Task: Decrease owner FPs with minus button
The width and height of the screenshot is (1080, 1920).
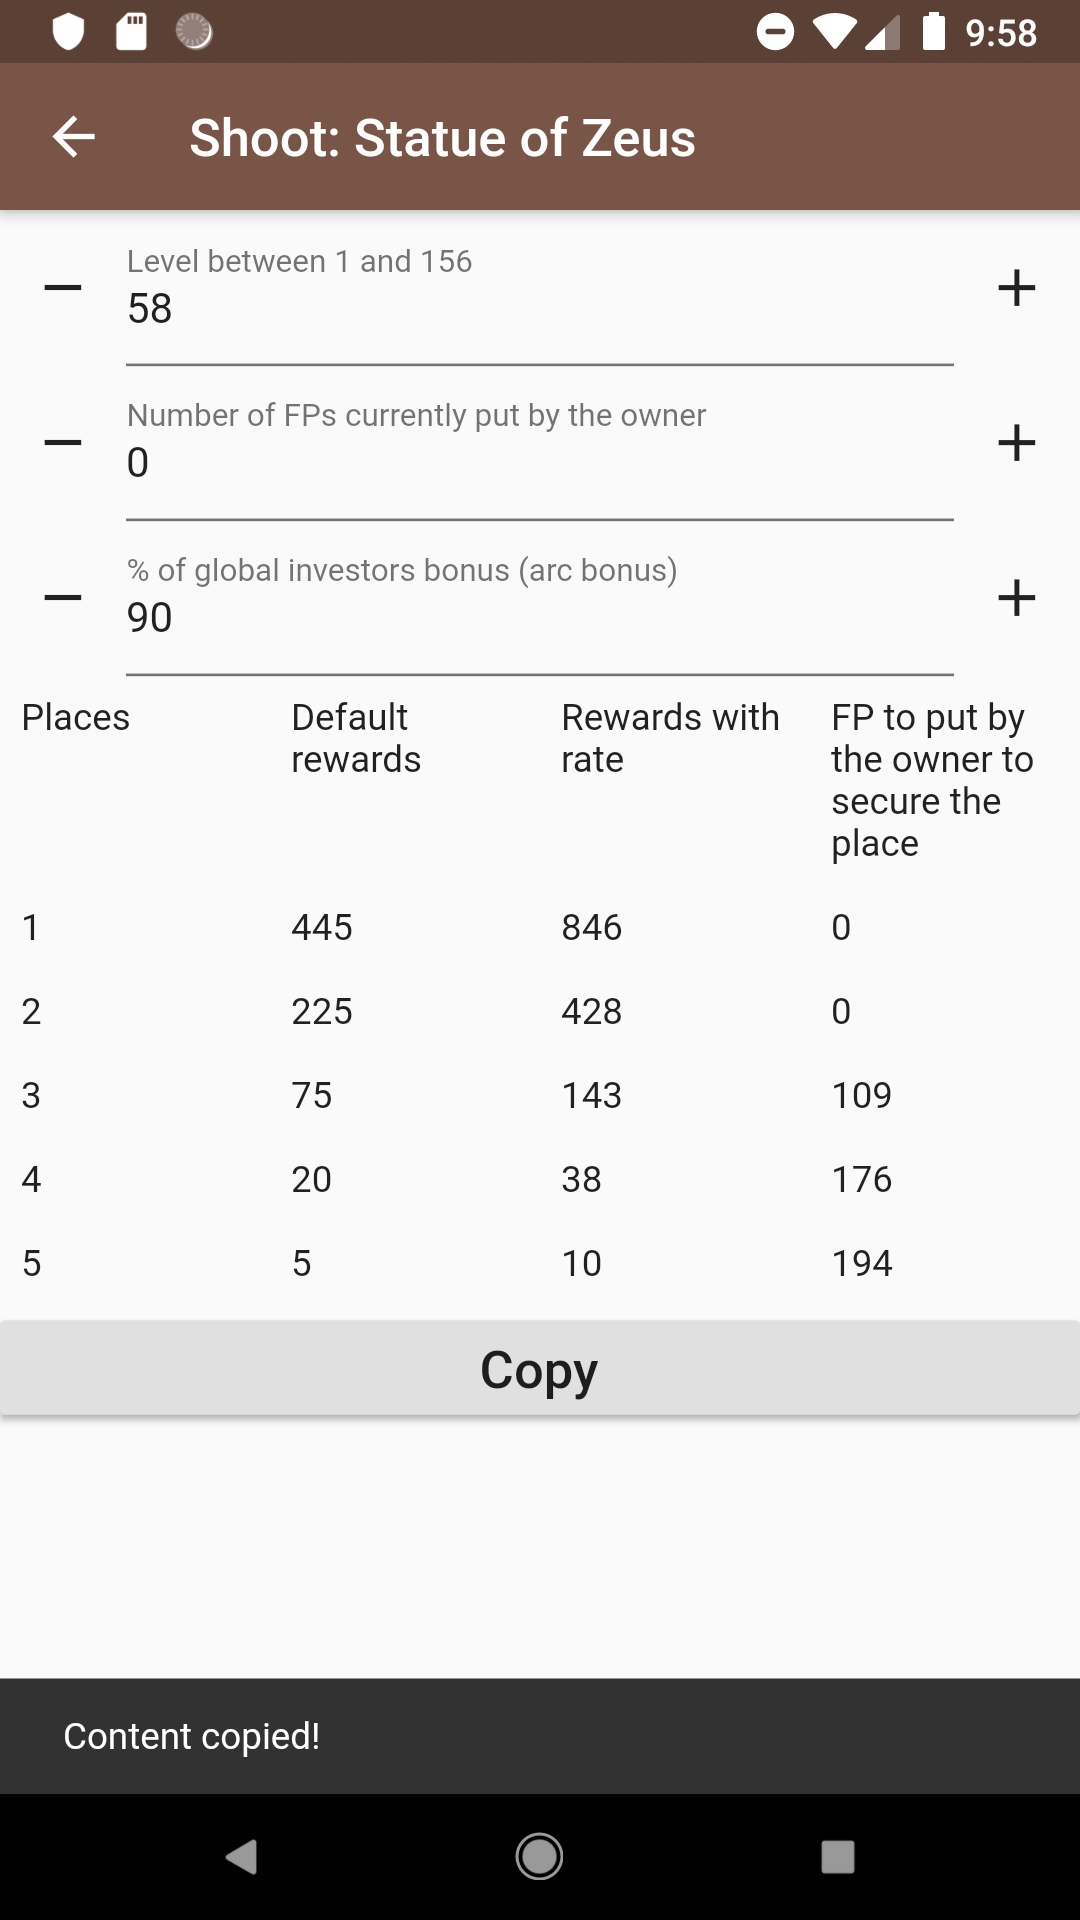Action: pos(63,443)
